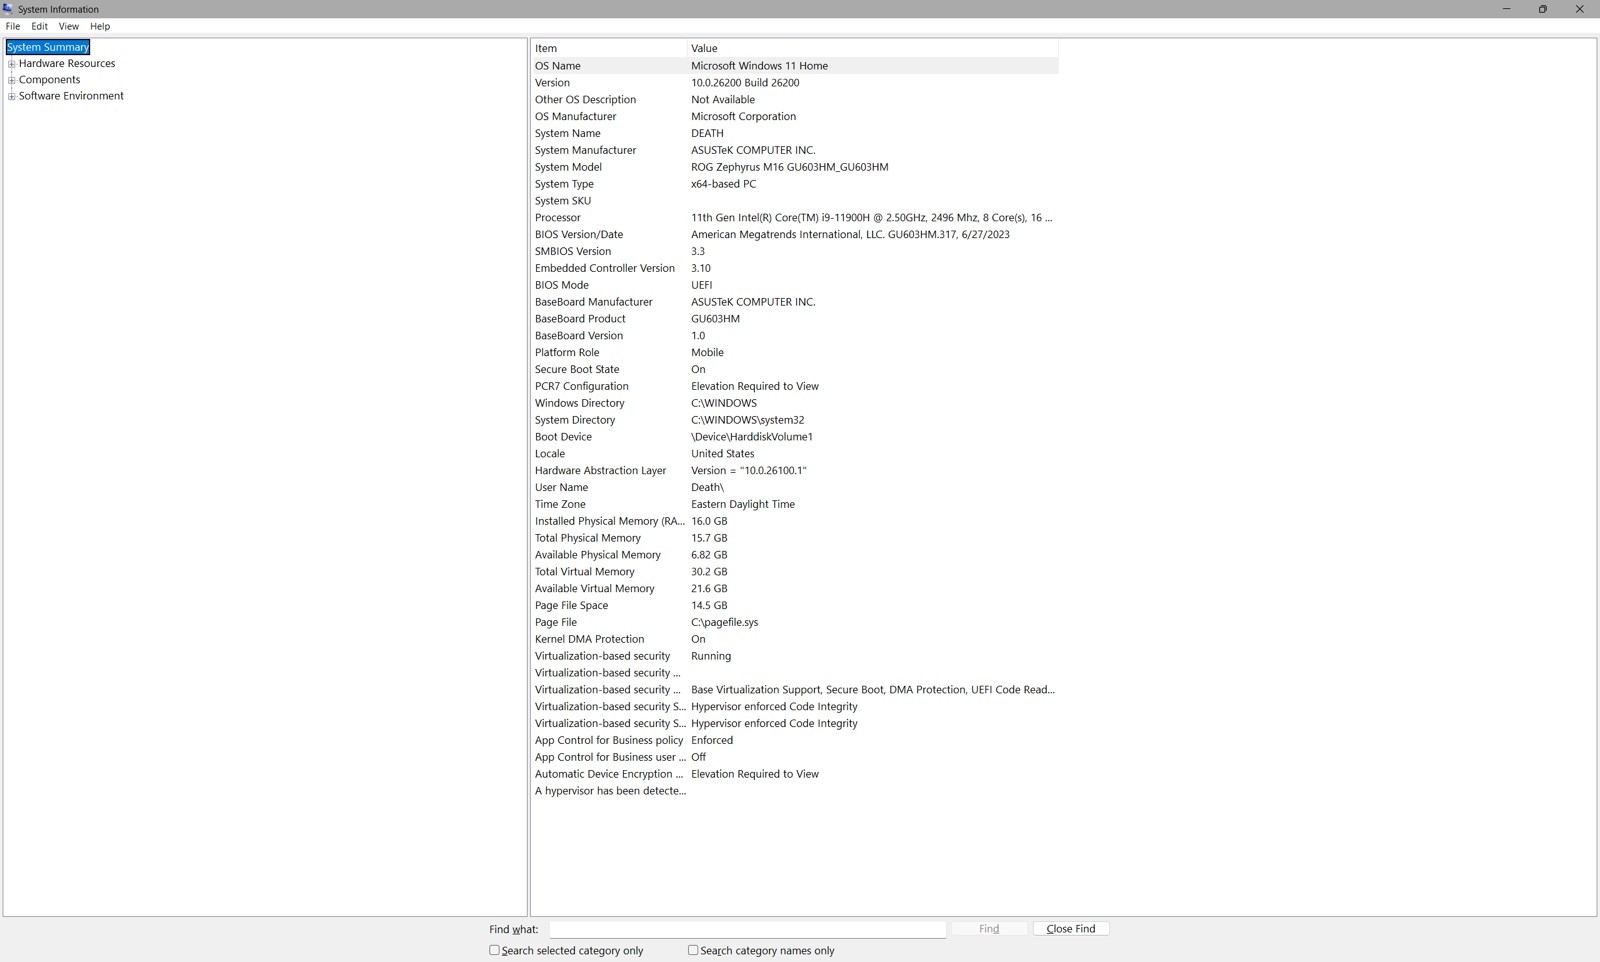This screenshot has width=1600, height=962.
Task: Select the Platform Role row
Action: tap(794, 353)
